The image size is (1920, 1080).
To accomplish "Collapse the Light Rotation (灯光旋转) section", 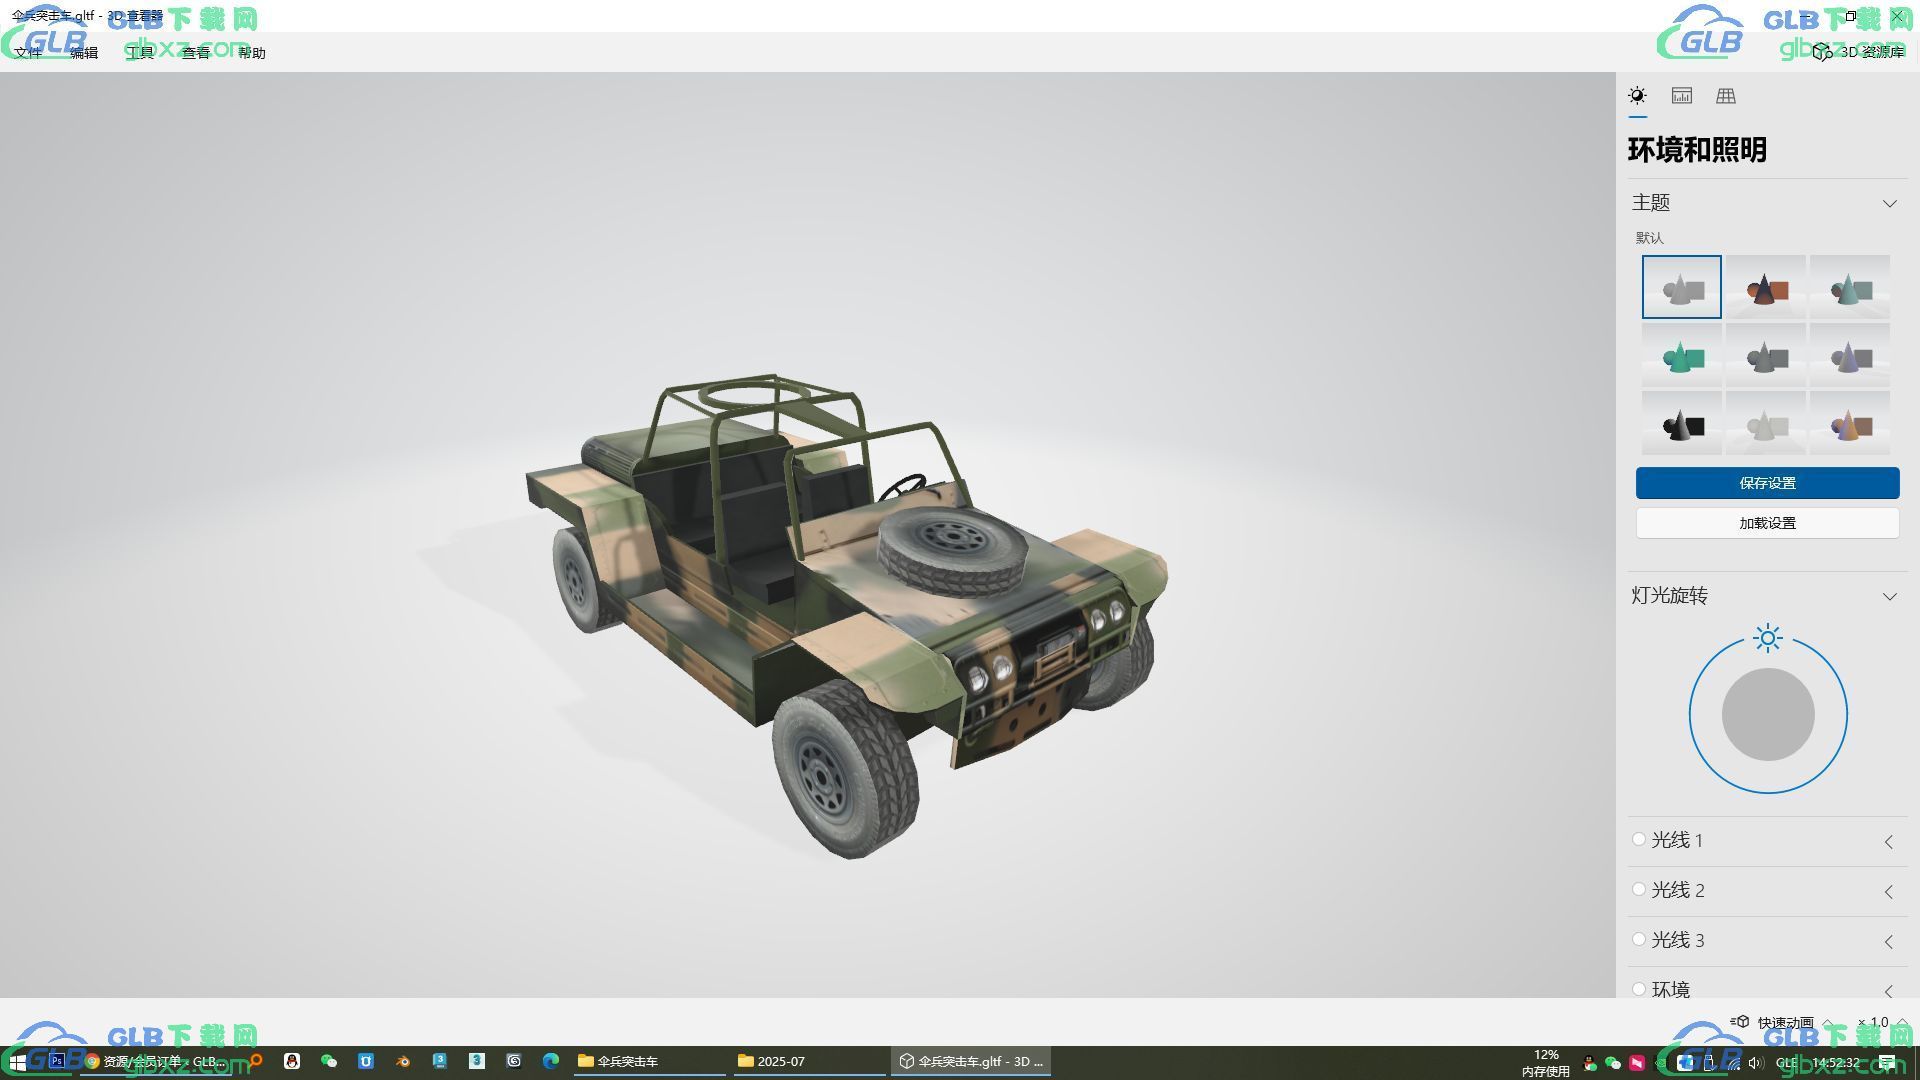I will tap(1889, 596).
